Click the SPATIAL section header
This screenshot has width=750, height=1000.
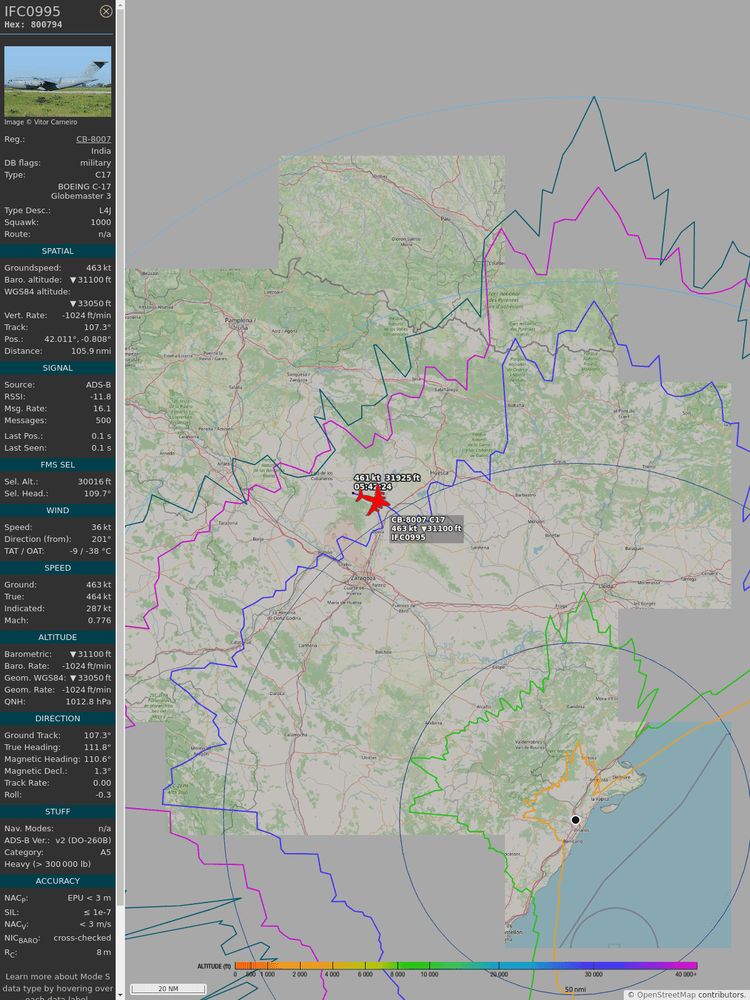coord(57,251)
